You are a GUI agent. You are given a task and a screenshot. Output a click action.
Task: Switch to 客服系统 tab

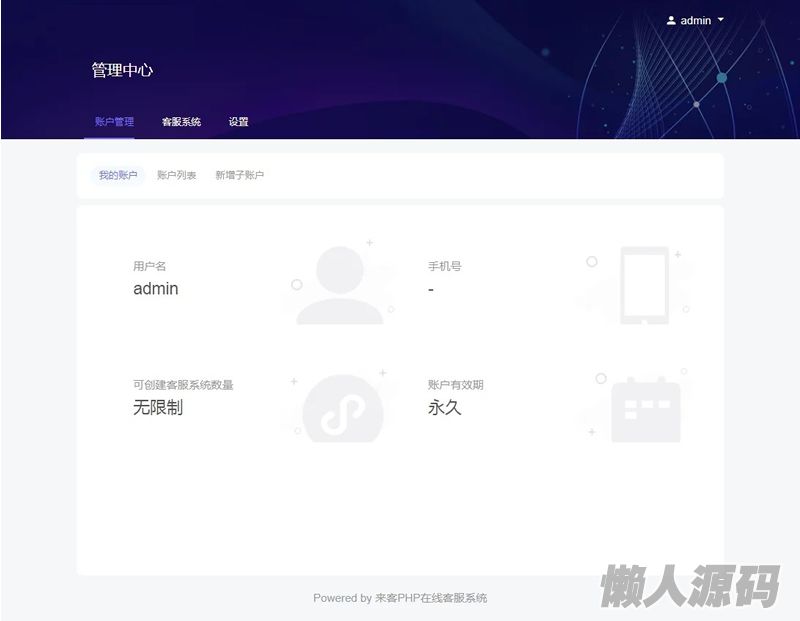181,121
